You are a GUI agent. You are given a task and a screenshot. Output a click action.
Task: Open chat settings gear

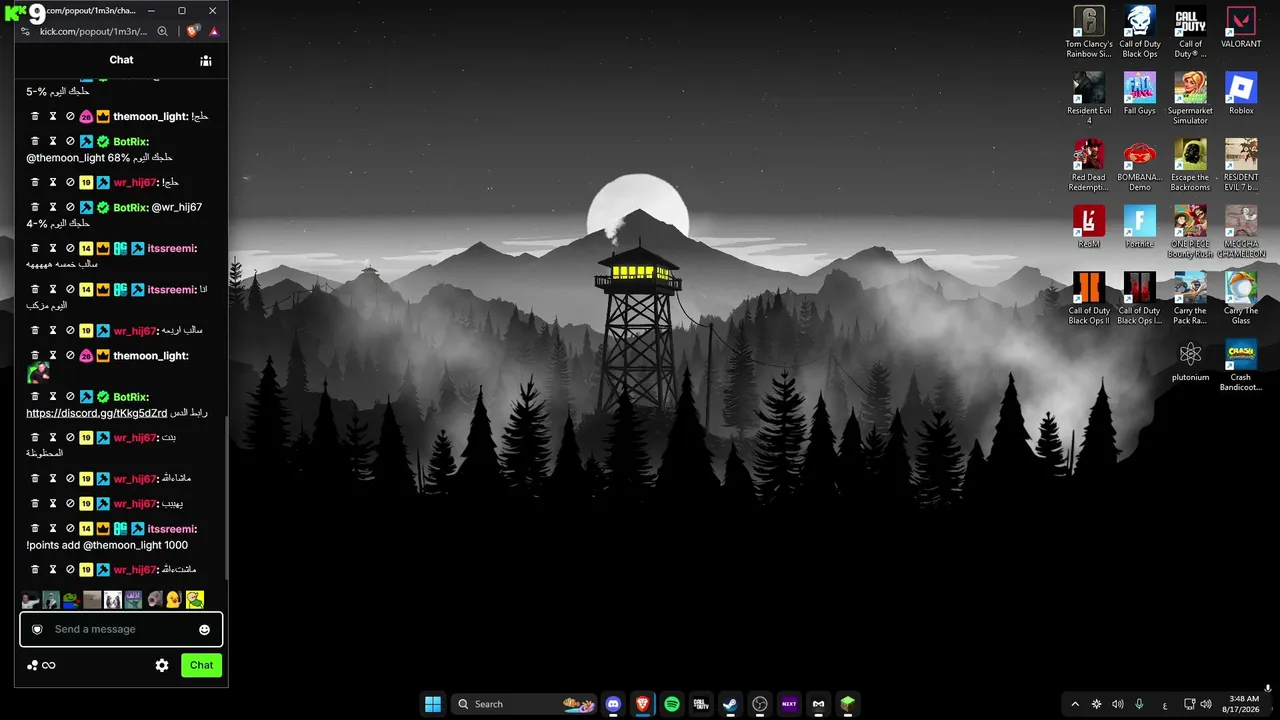(x=162, y=666)
